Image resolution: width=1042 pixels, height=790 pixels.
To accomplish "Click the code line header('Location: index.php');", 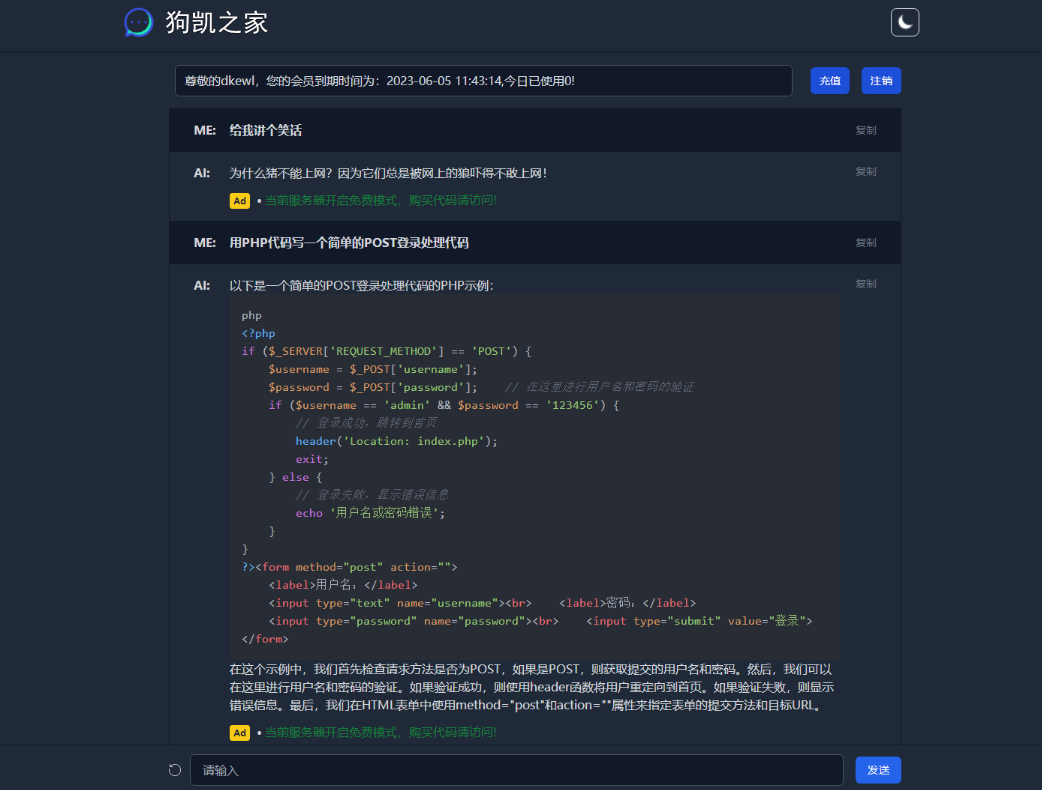I will (396, 441).
